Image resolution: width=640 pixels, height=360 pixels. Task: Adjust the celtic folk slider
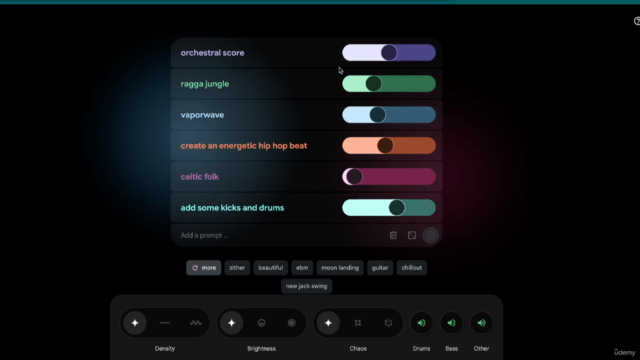click(389, 177)
